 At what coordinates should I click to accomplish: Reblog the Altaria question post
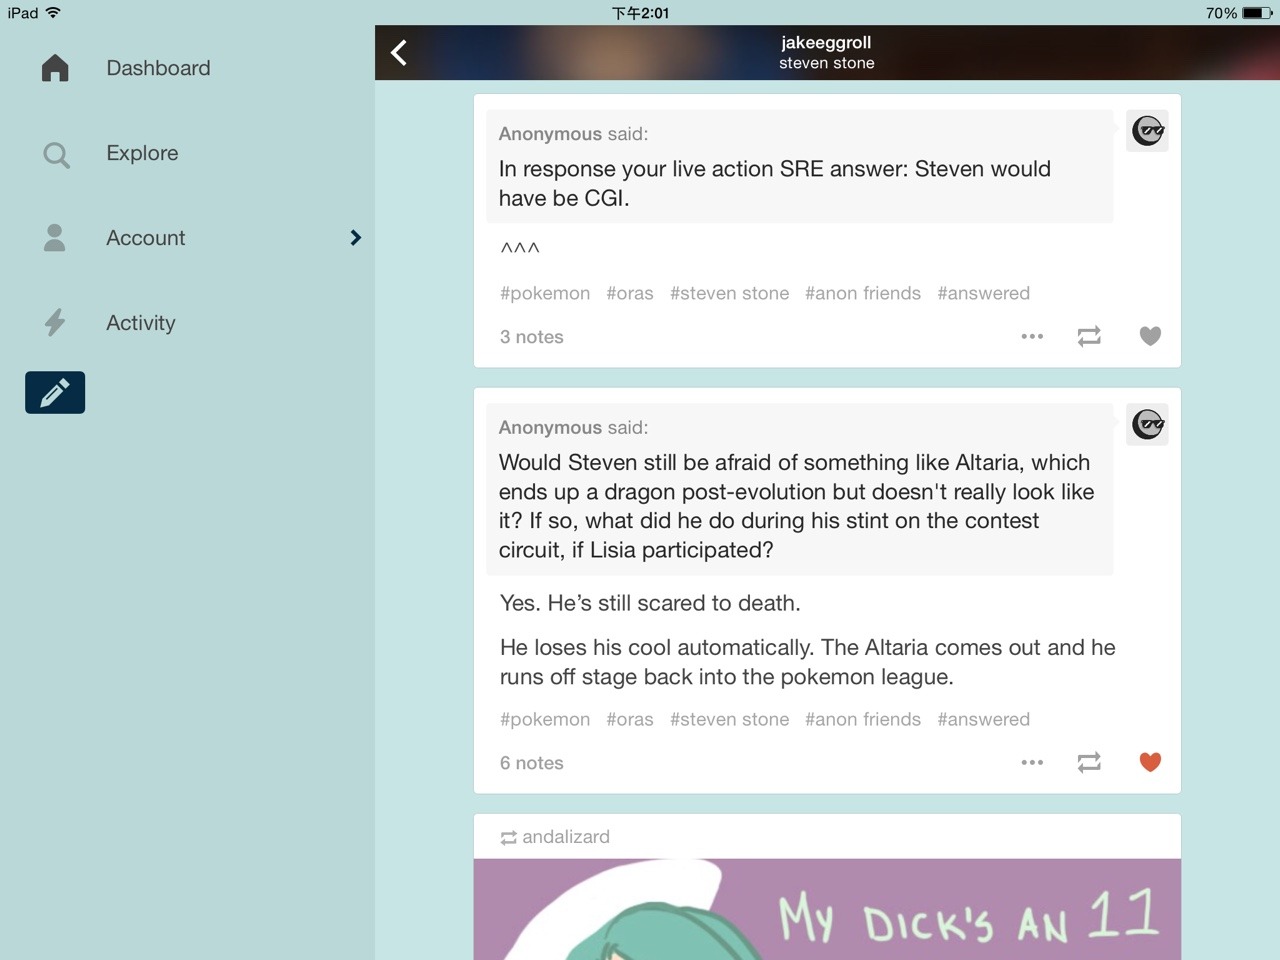[x=1089, y=763]
